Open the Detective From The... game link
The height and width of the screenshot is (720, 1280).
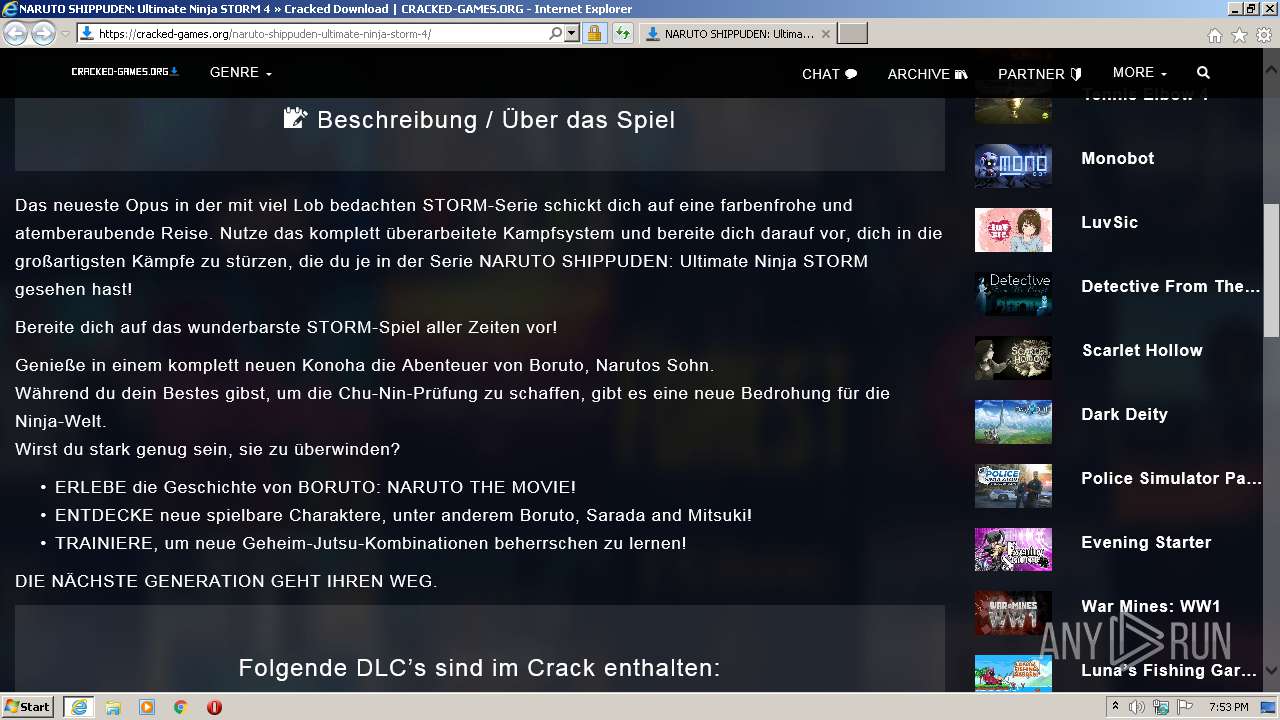(x=1170, y=286)
